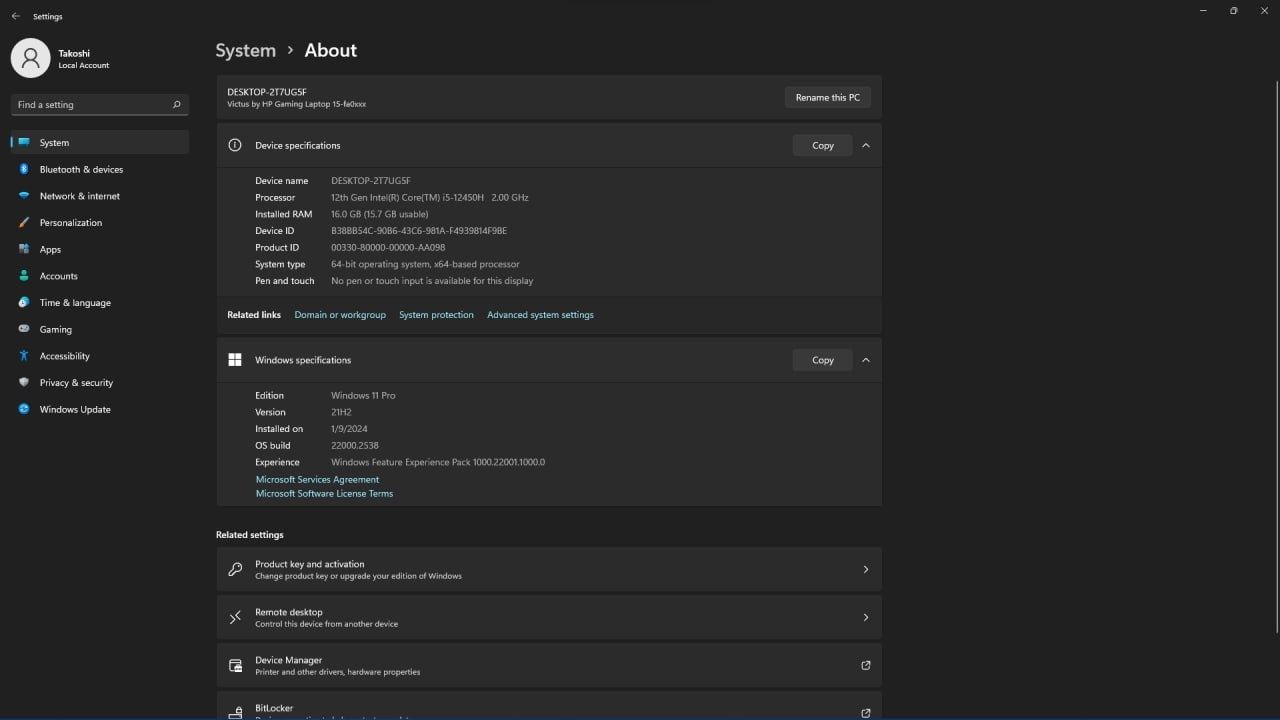Click the Windows Update icon in sidebar
1280x720 pixels.
(x=24, y=409)
